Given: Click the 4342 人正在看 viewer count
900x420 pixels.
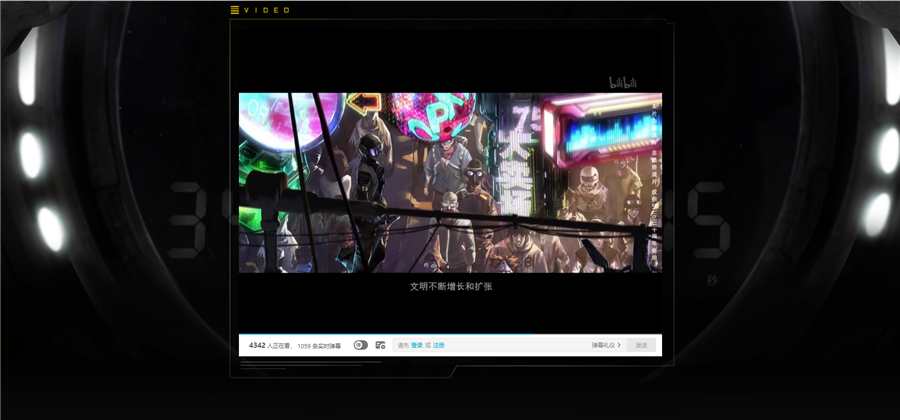Looking at the screenshot, I should [270, 345].
